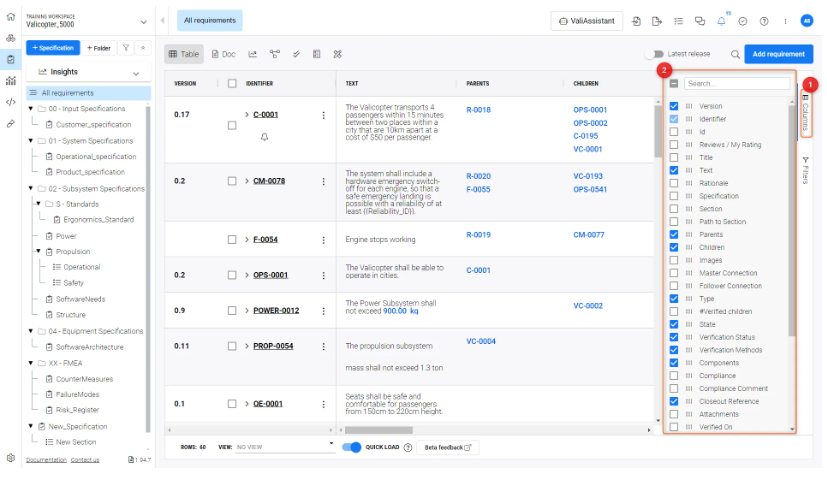The height and width of the screenshot is (478, 827).
Task: Open the help question mark icon
Action: click(x=764, y=21)
